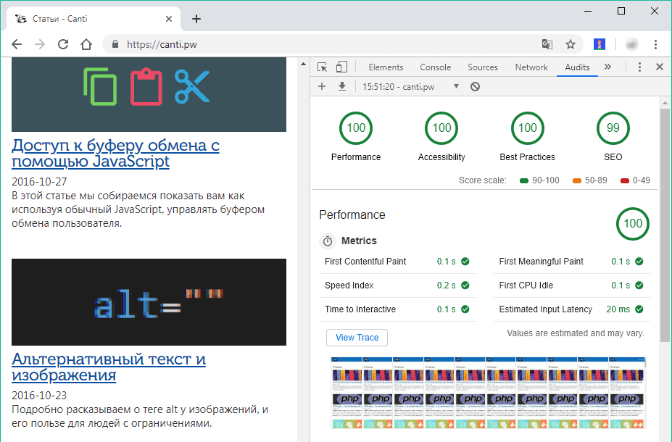Click the Best Practices 100 score gauge
This screenshot has height=442, width=672.
527,128
